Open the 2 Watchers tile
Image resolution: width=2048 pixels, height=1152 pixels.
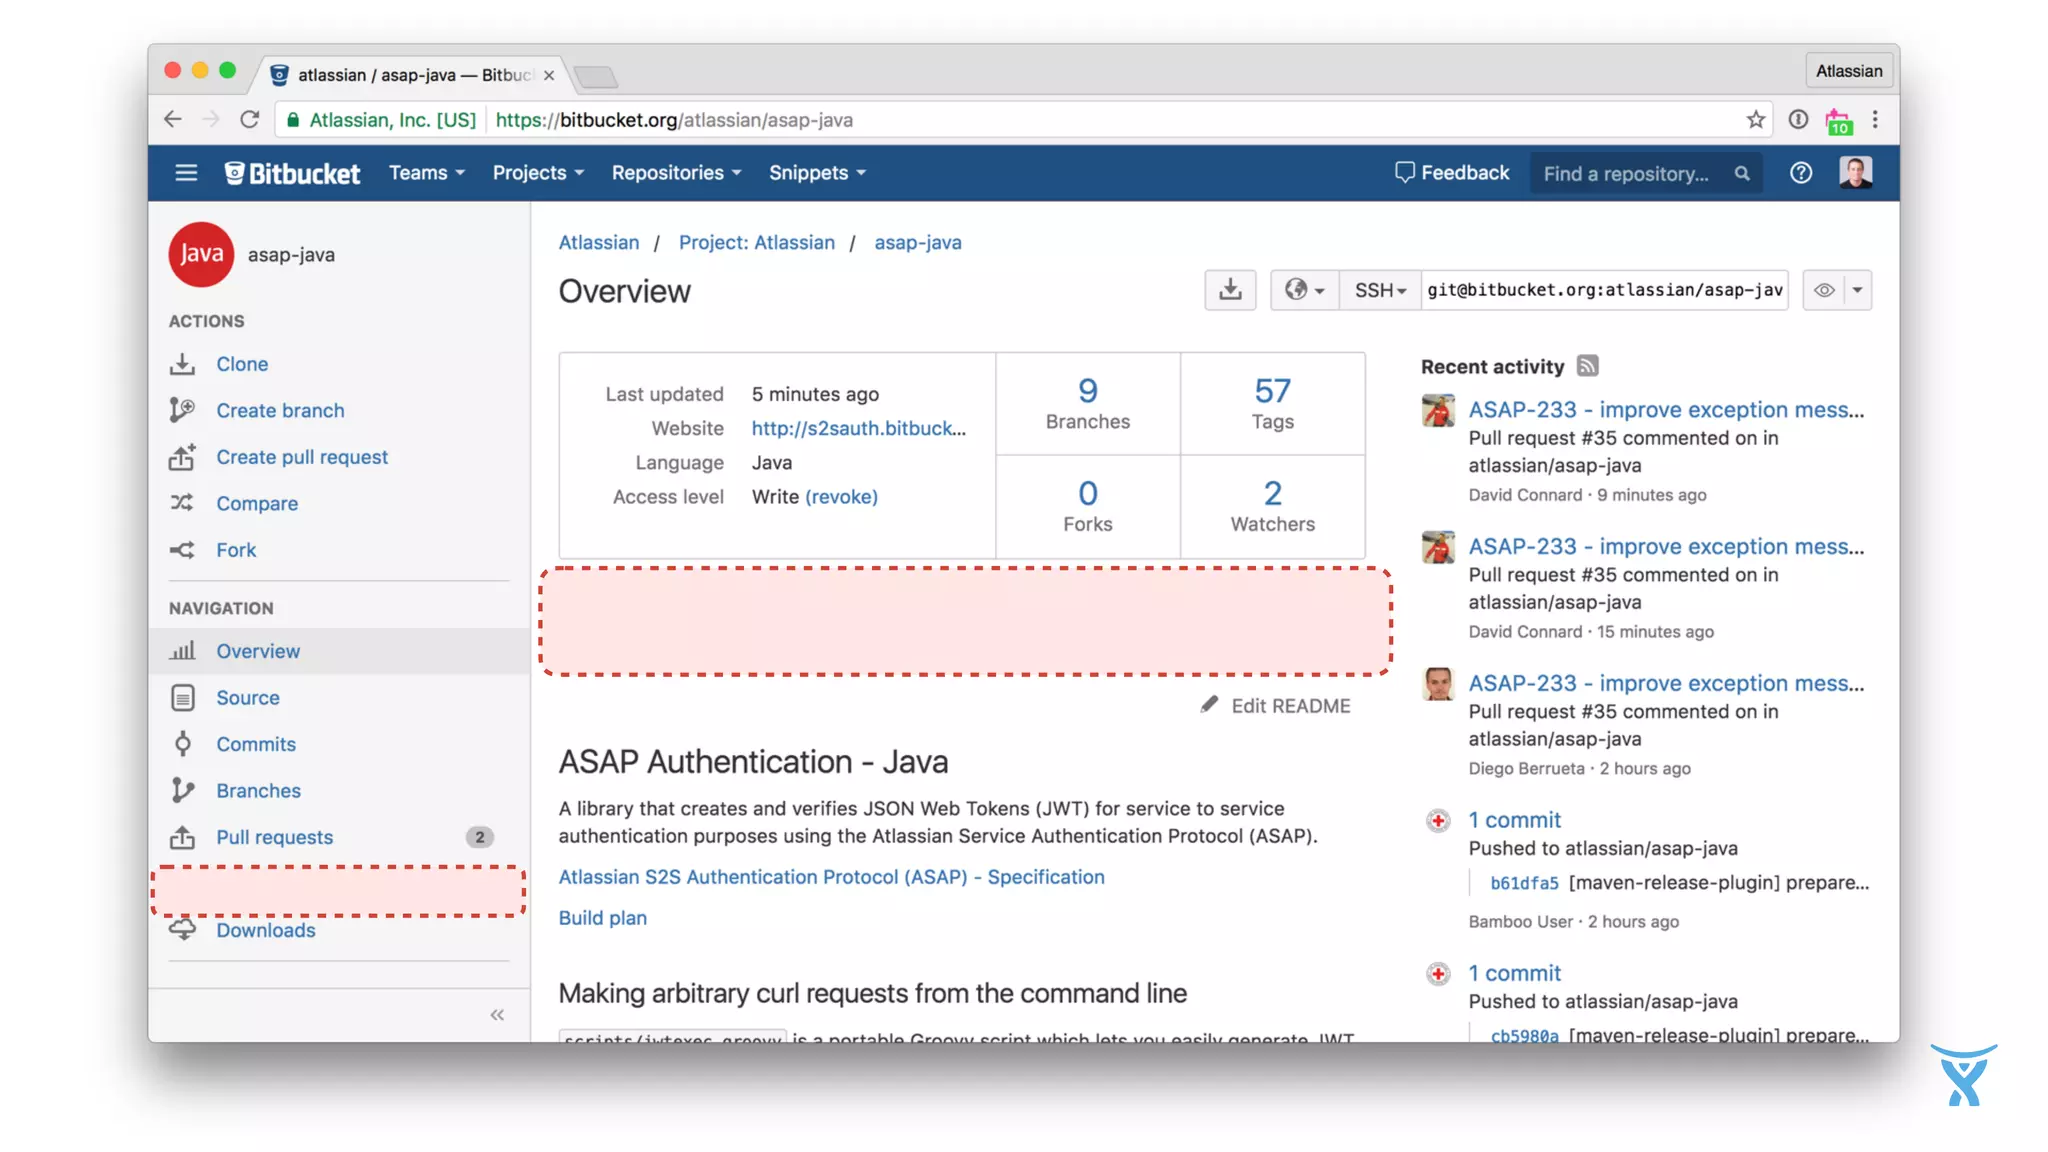click(1272, 507)
